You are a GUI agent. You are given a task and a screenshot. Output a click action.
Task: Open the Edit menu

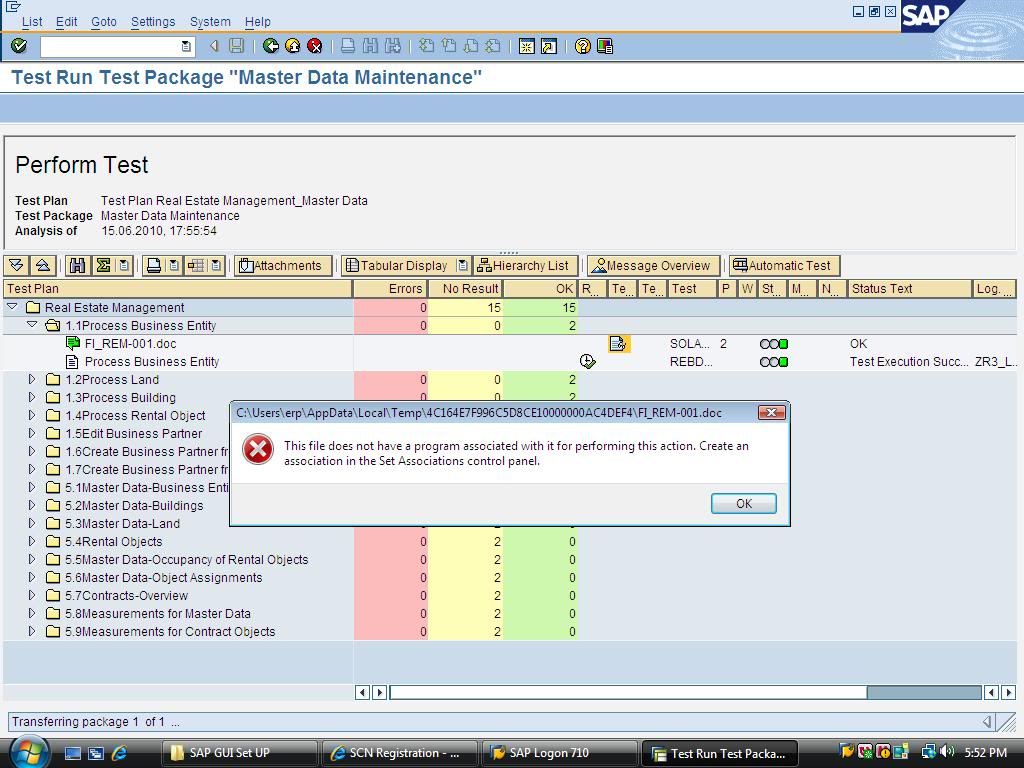67,22
